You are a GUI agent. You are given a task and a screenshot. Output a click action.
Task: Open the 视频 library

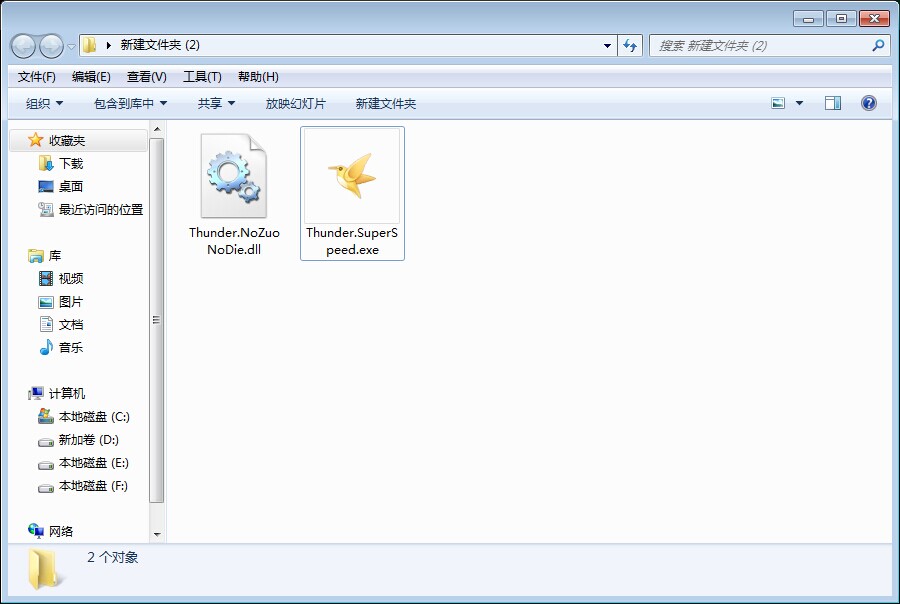pyautogui.click(x=71, y=278)
